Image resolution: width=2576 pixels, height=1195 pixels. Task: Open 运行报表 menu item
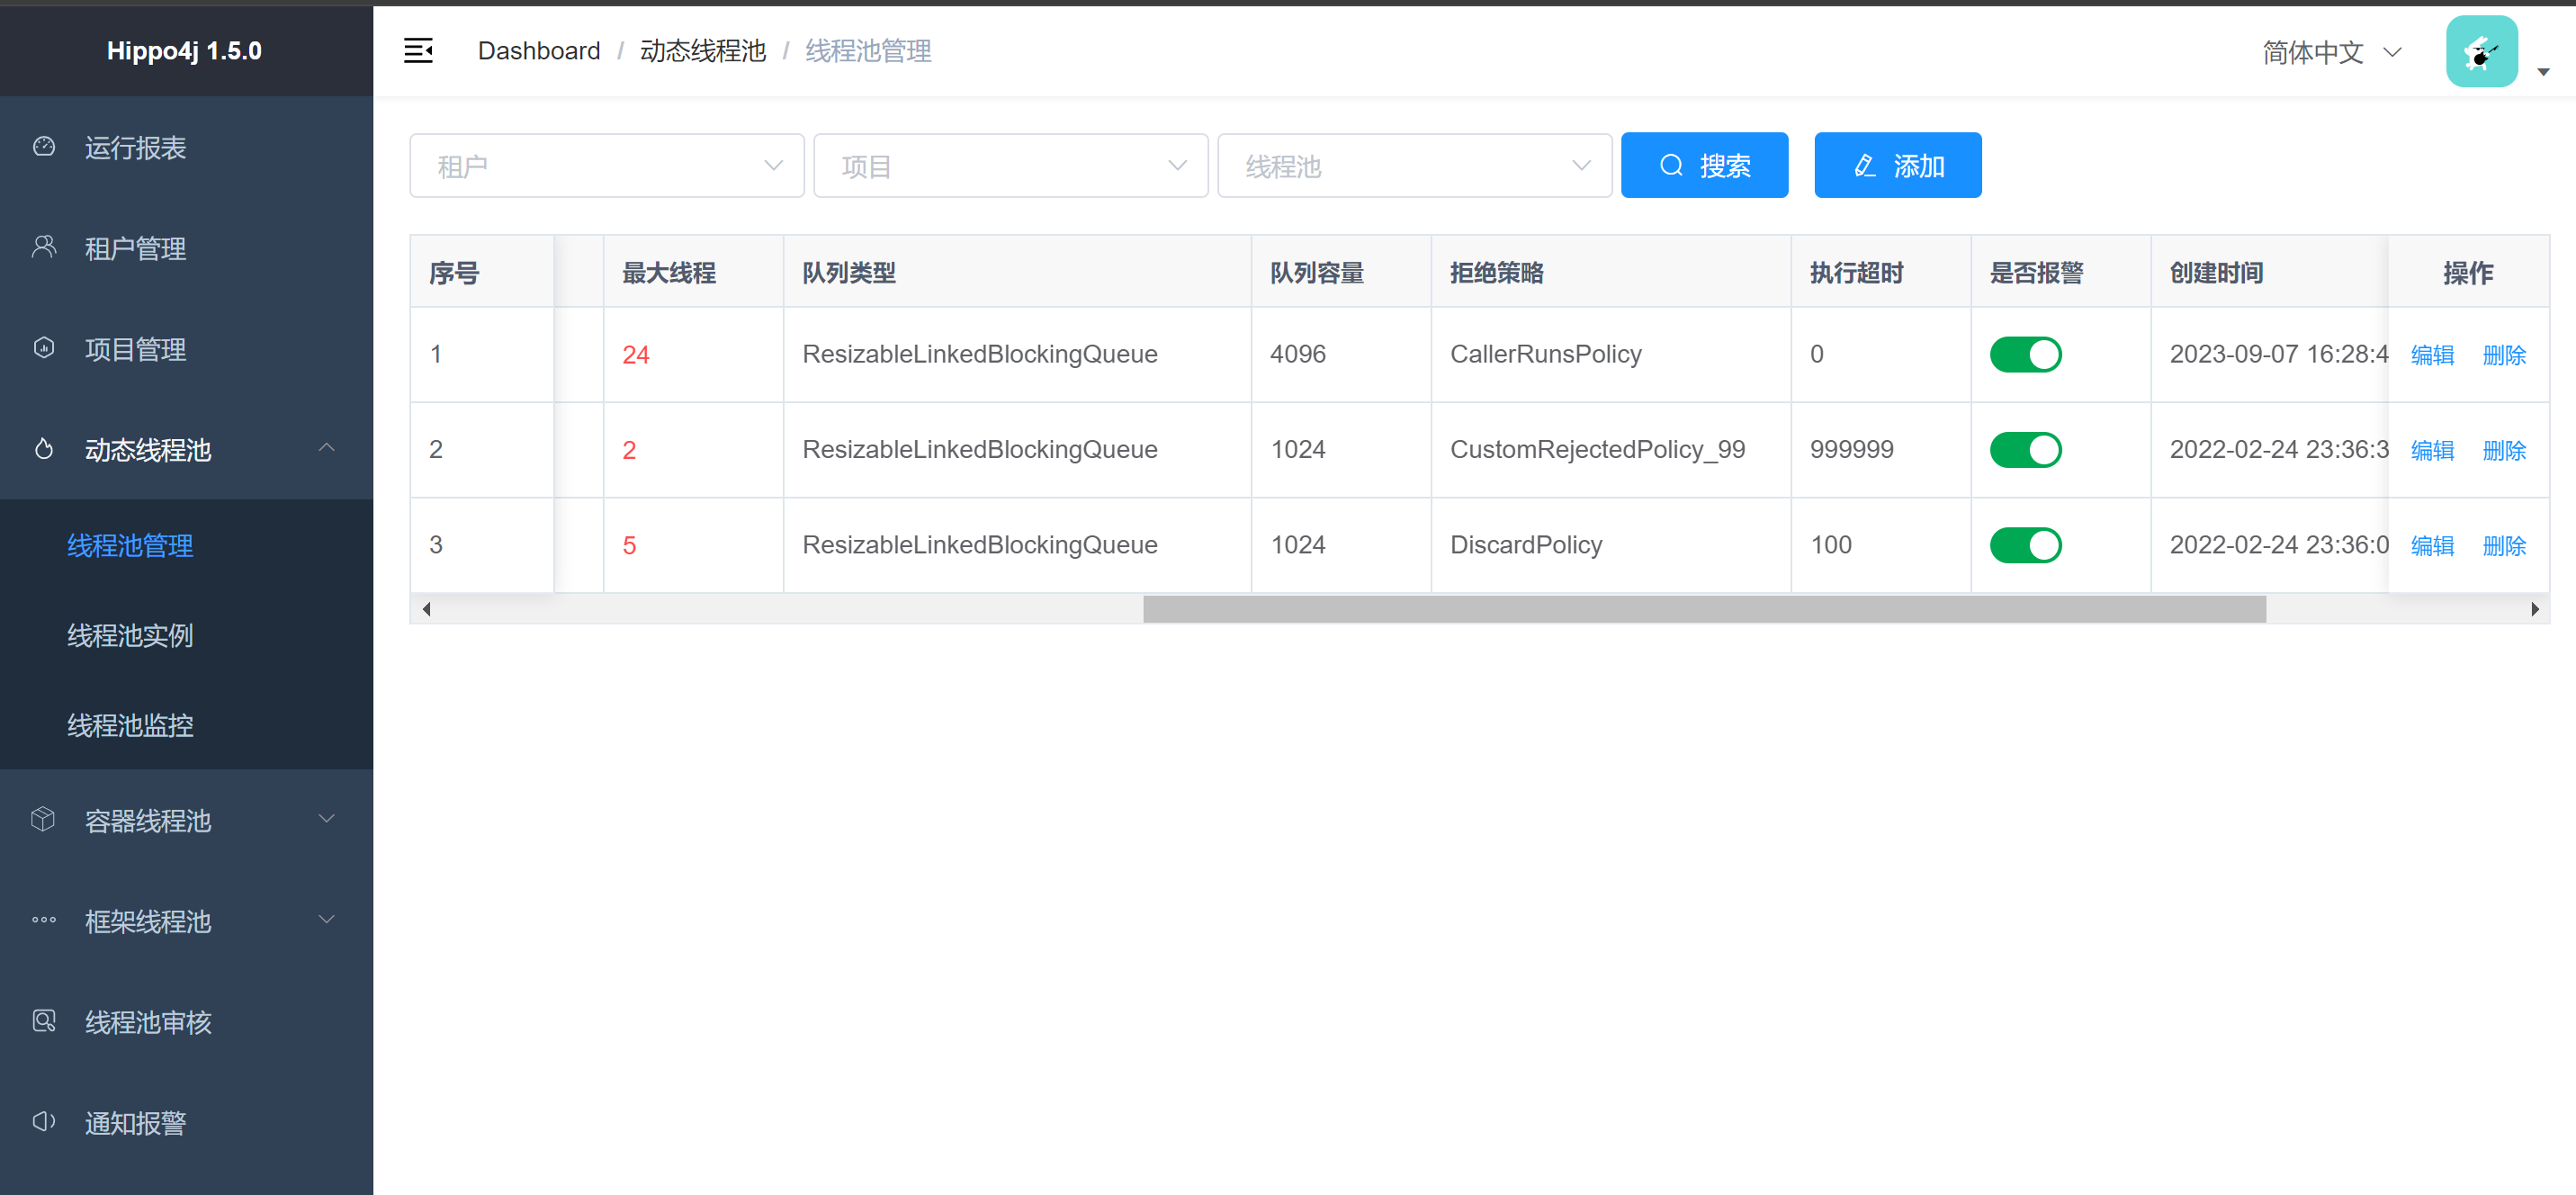coord(186,147)
